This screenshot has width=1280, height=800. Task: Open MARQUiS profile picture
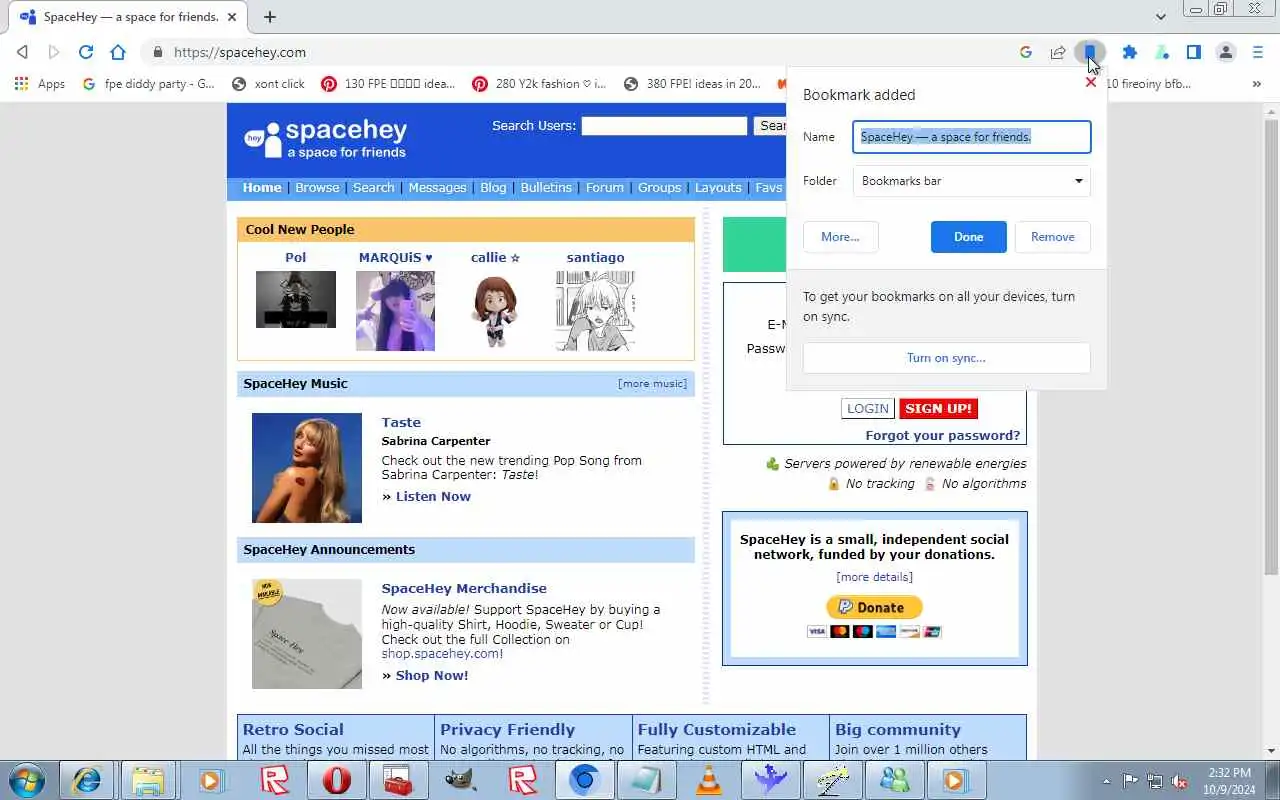pyautogui.click(x=395, y=311)
